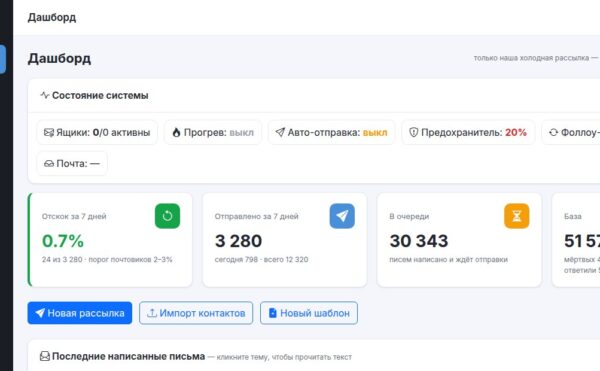This screenshot has height=371, width=600.
Task: Click the 3 280 sent count value
Action: click(238, 241)
